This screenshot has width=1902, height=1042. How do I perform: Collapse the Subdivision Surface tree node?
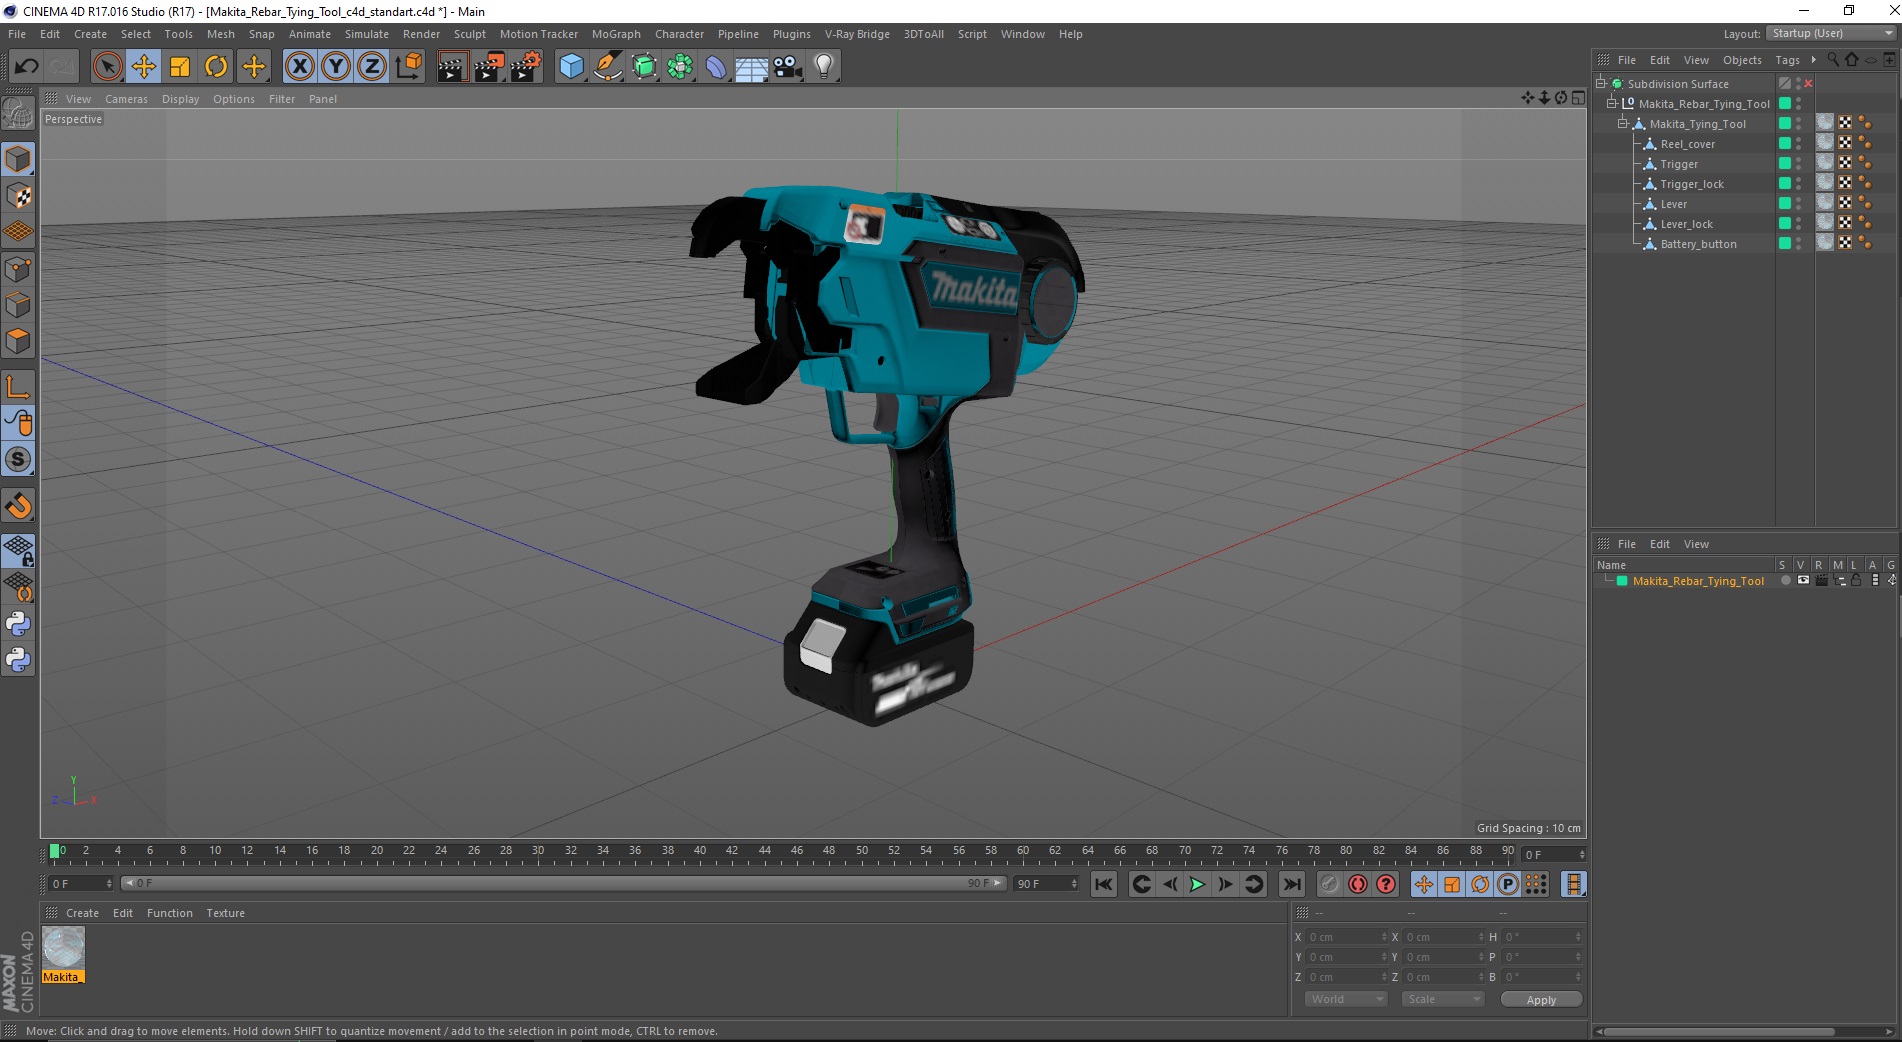pyautogui.click(x=1600, y=83)
